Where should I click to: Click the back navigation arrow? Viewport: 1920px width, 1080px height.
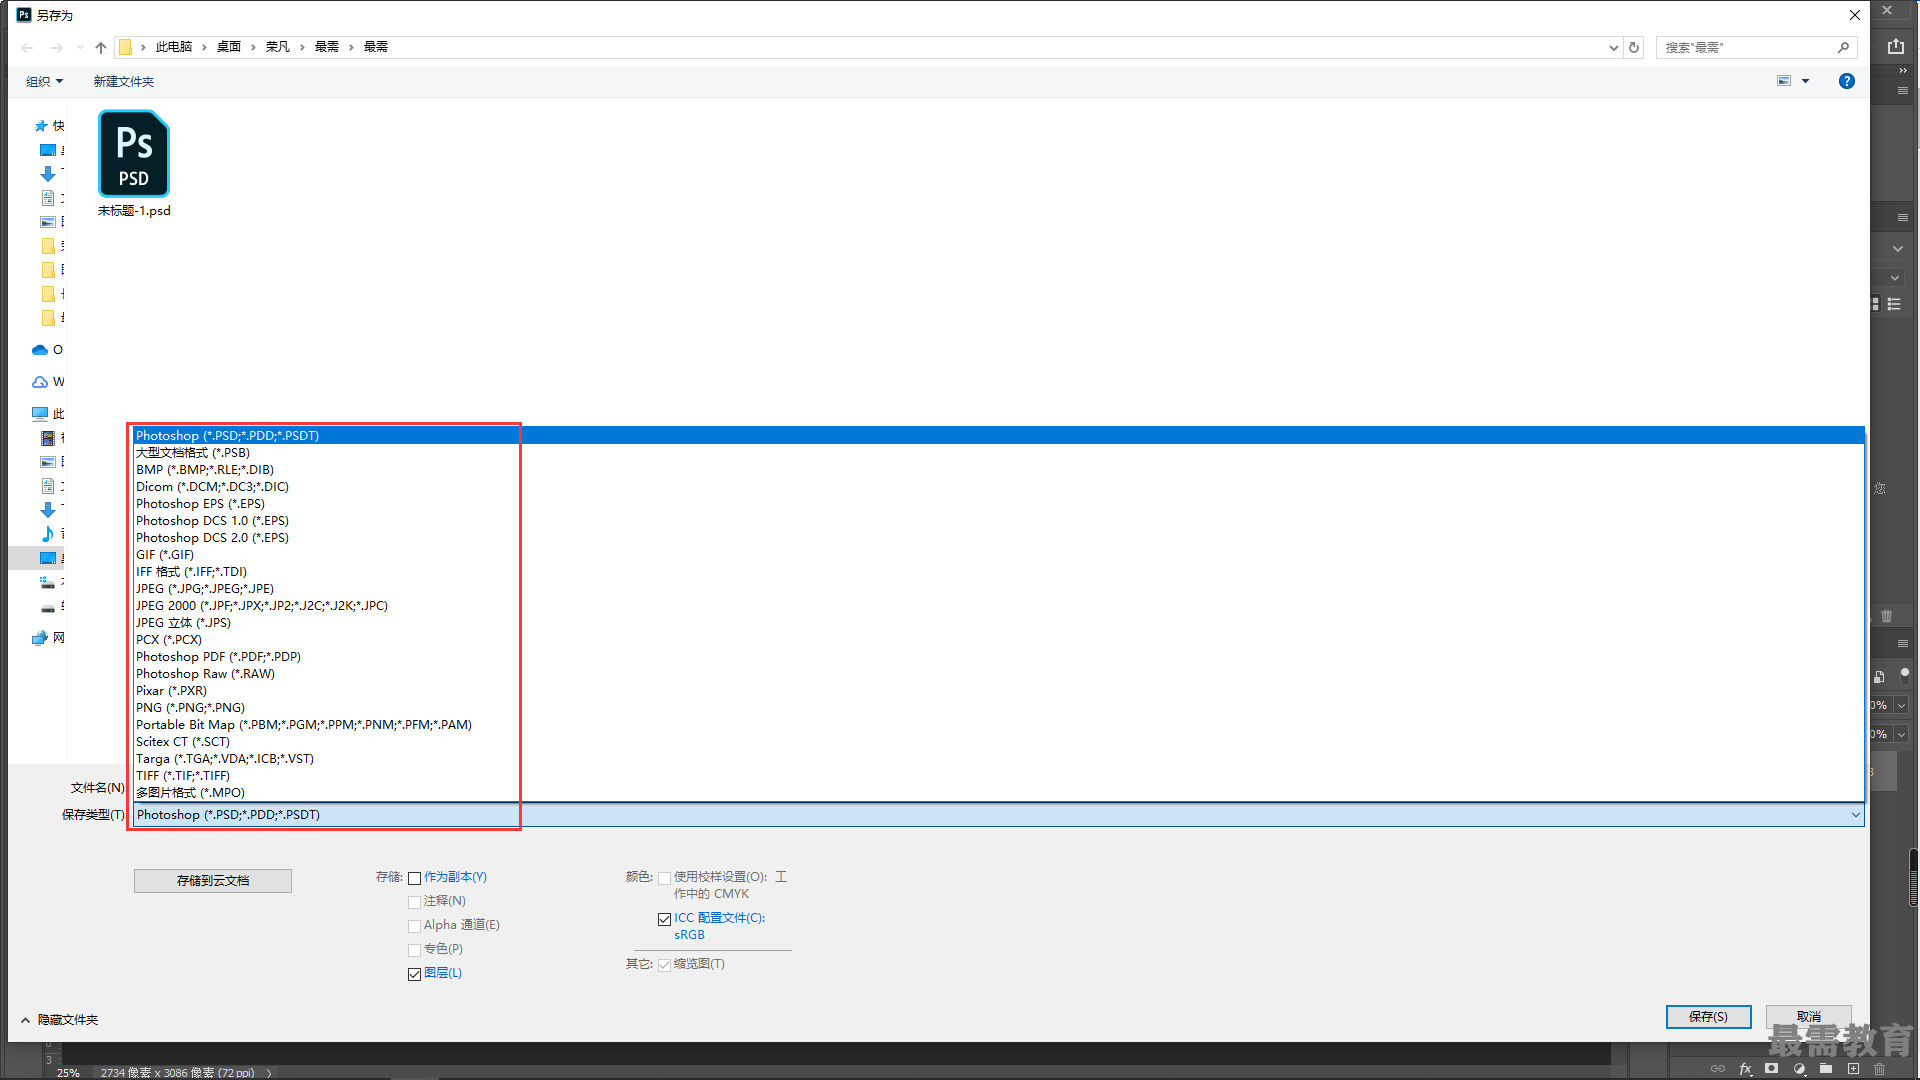click(x=28, y=47)
